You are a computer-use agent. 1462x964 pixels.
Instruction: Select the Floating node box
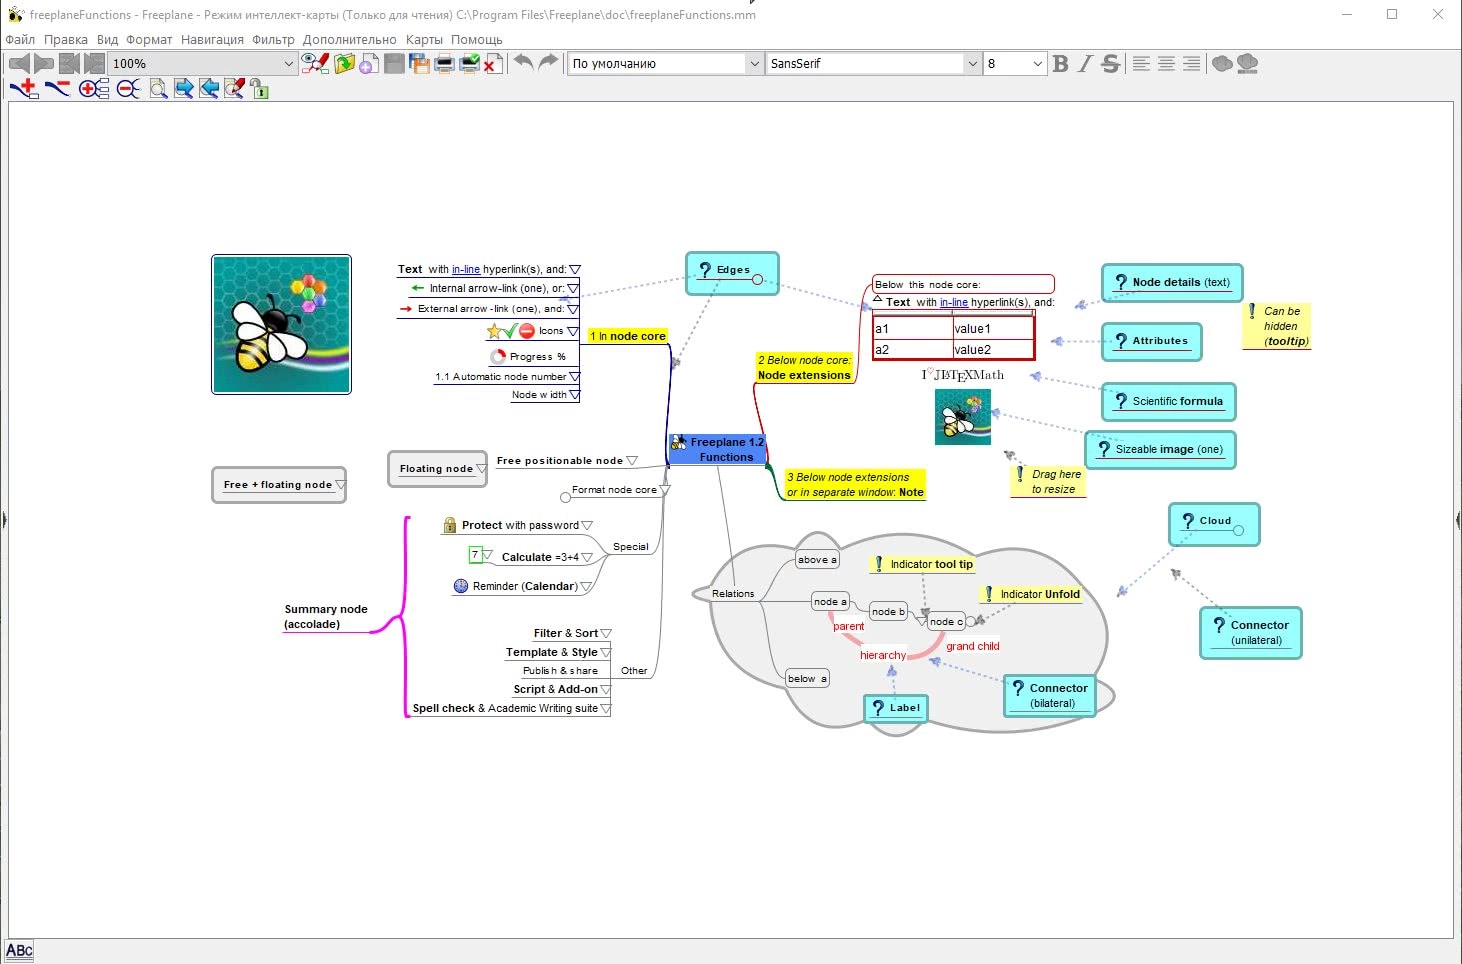click(x=437, y=469)
